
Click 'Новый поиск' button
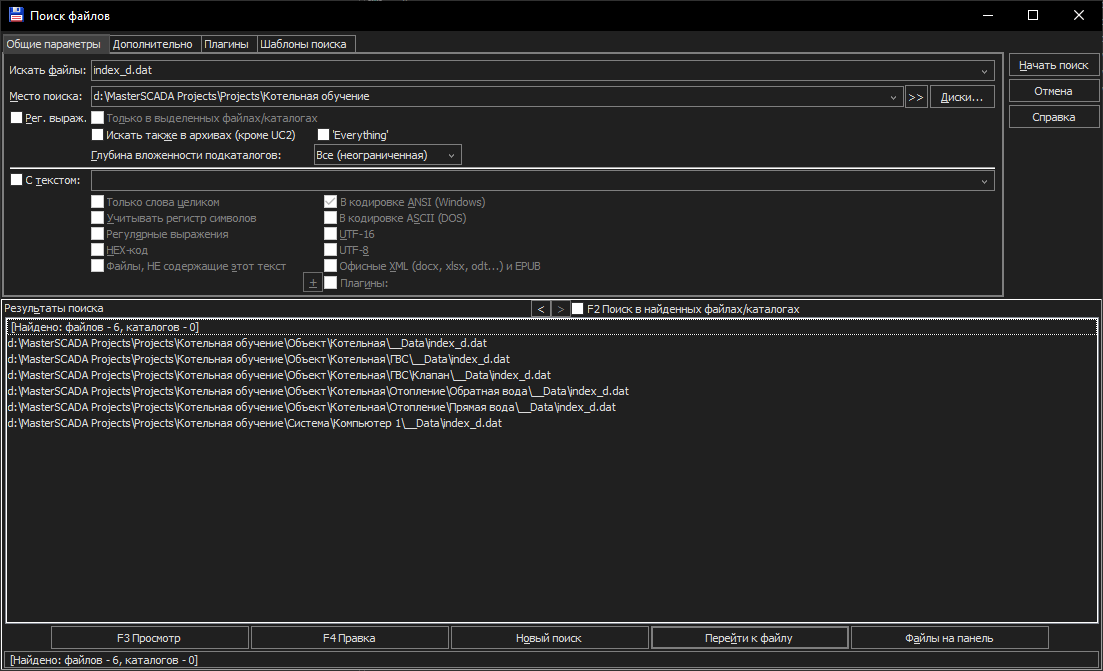pos(549,638)
